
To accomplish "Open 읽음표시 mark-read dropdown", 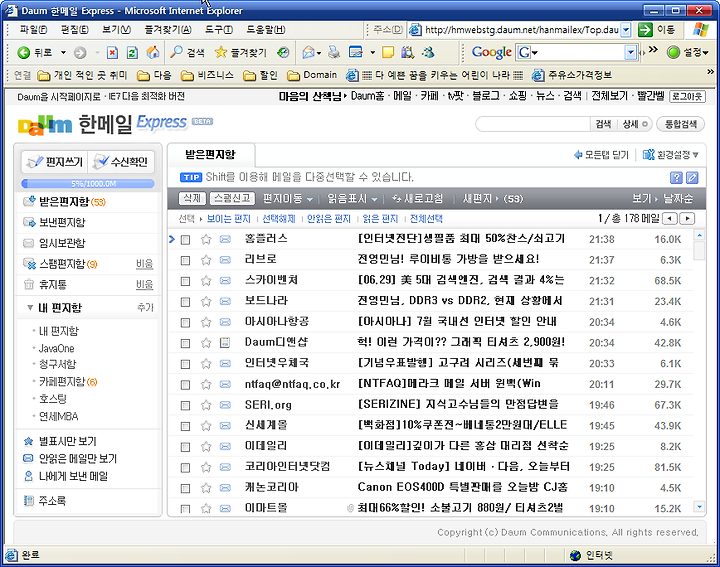I will (352, 199).
